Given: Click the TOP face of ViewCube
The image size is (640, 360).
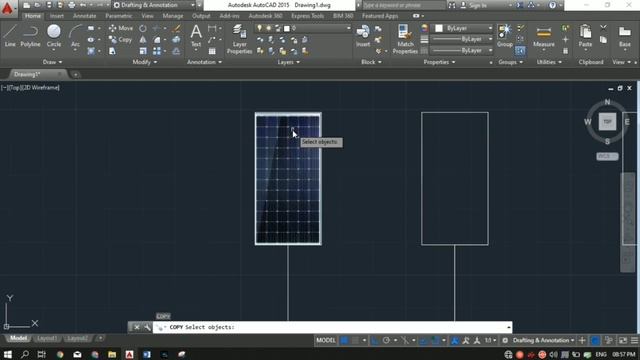Looking at the screenshot, I should coord(607,122).
